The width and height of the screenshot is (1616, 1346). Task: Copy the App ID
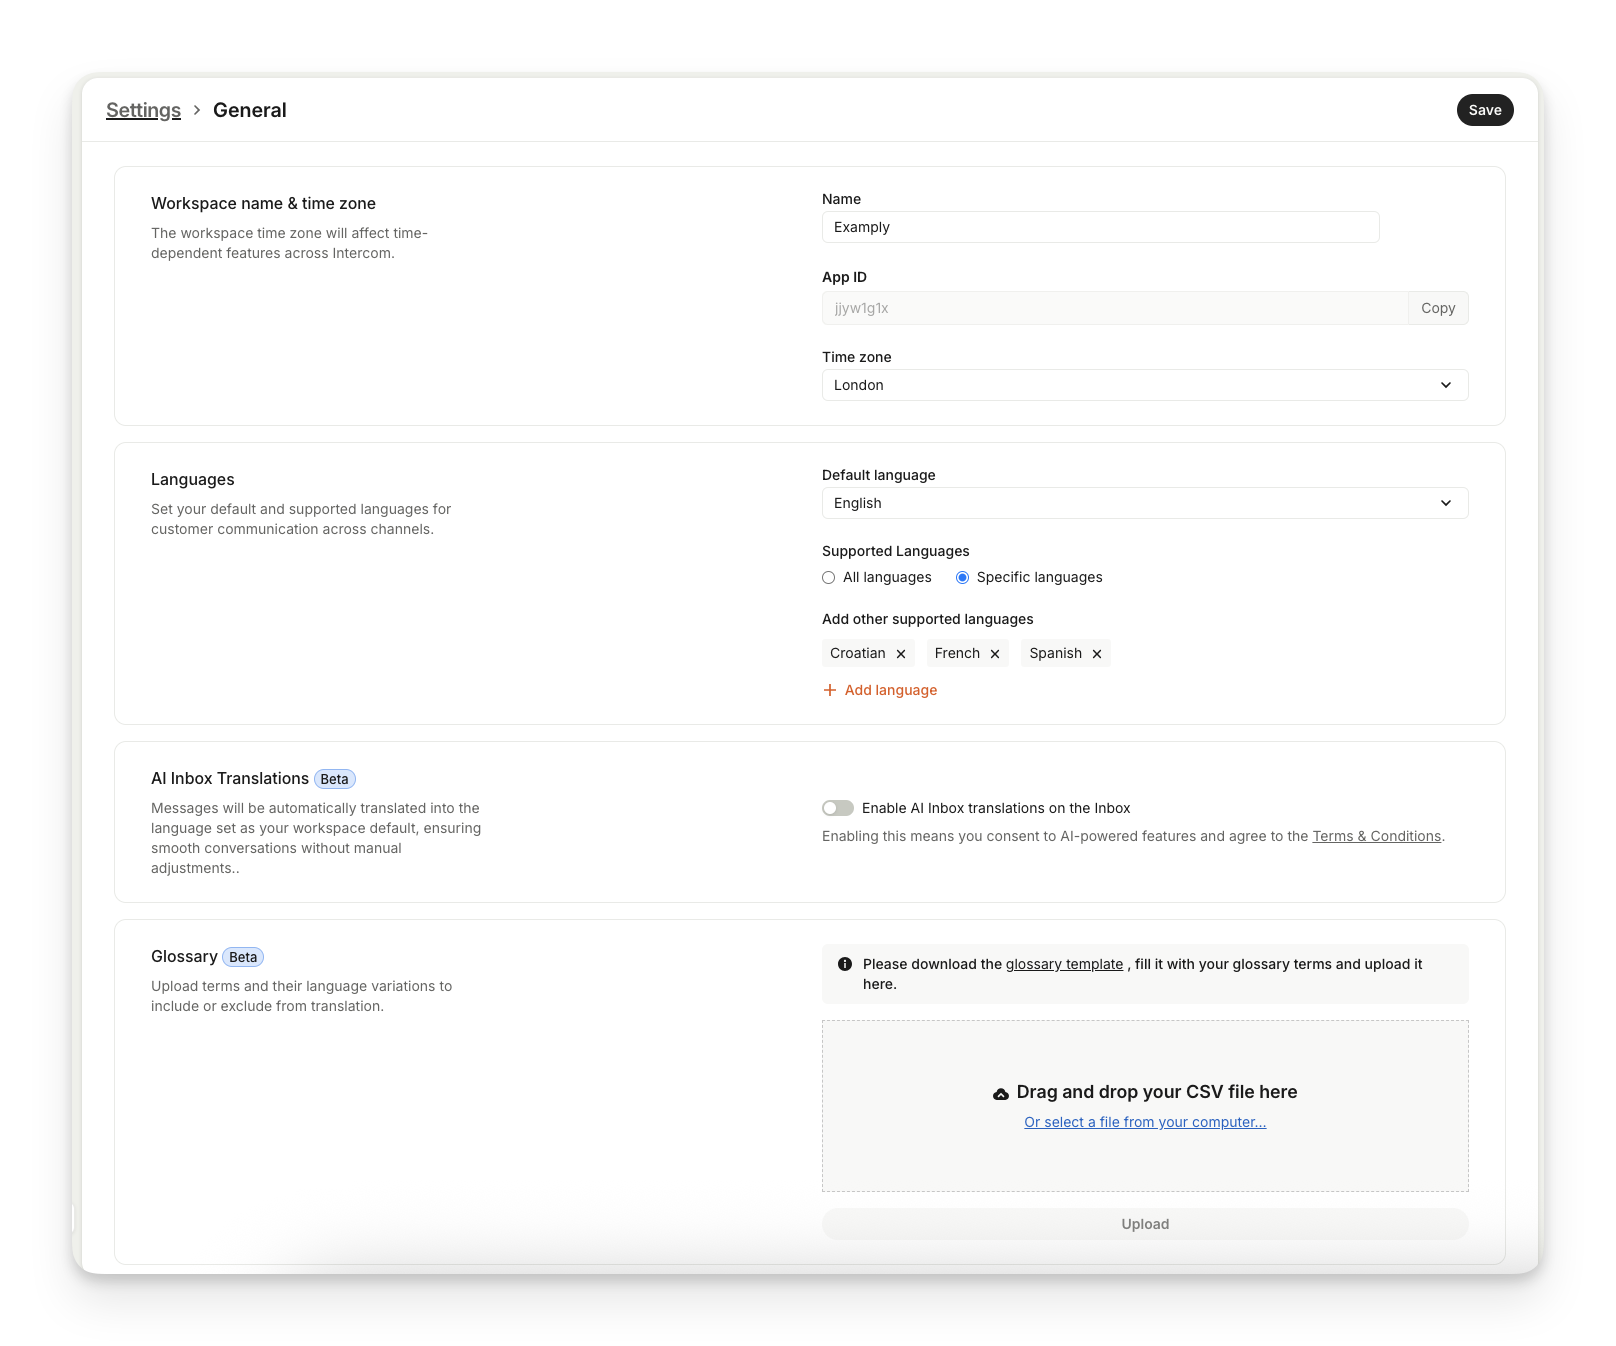[1437, 308]
